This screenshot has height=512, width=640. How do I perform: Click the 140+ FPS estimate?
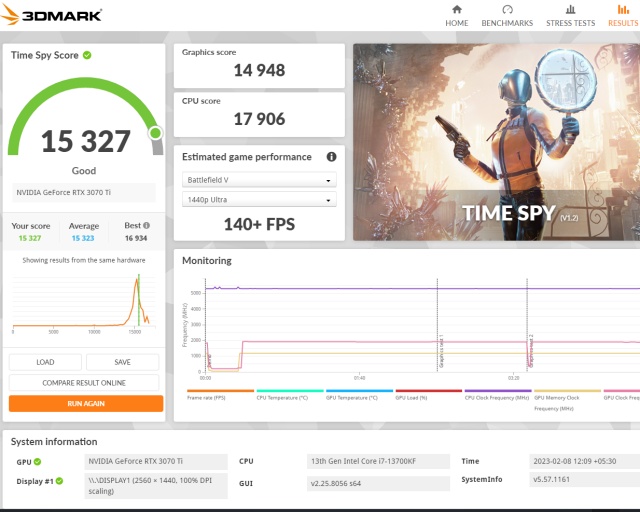pyautogui.click(x=259, y=224)
